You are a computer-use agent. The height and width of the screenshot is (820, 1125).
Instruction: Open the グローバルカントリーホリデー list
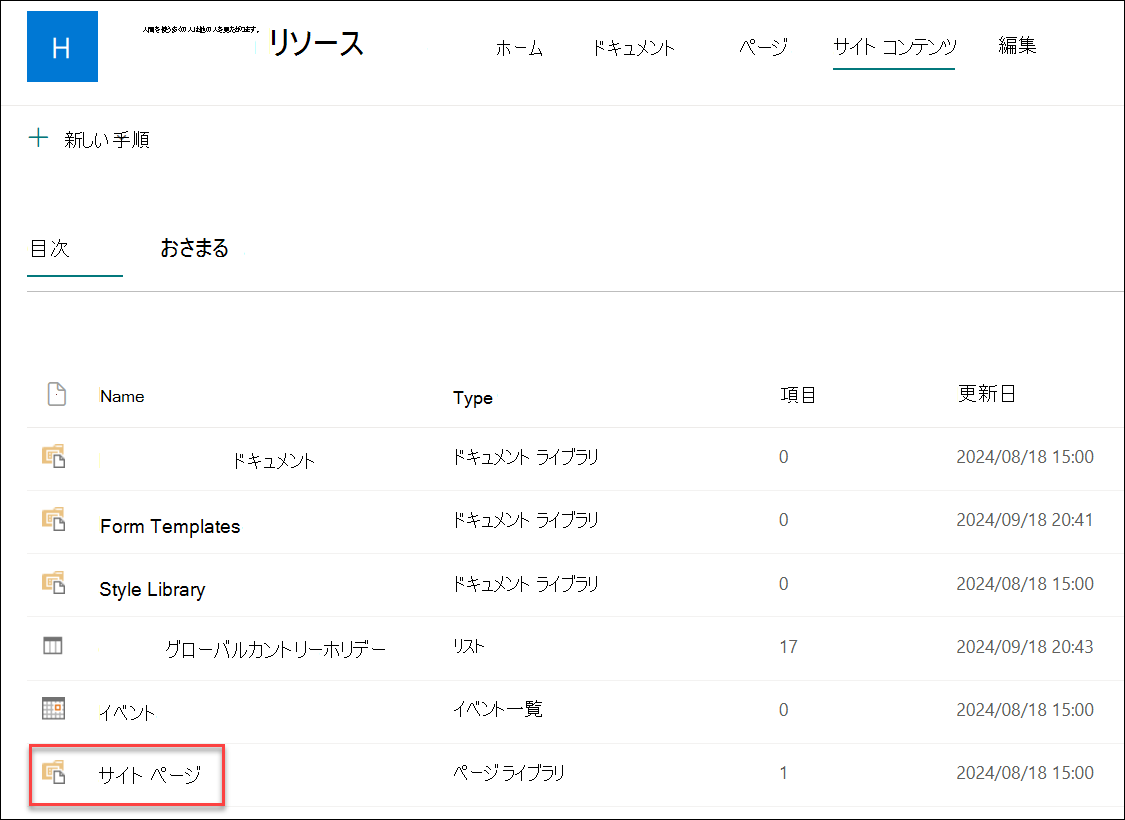pos(276,650)
